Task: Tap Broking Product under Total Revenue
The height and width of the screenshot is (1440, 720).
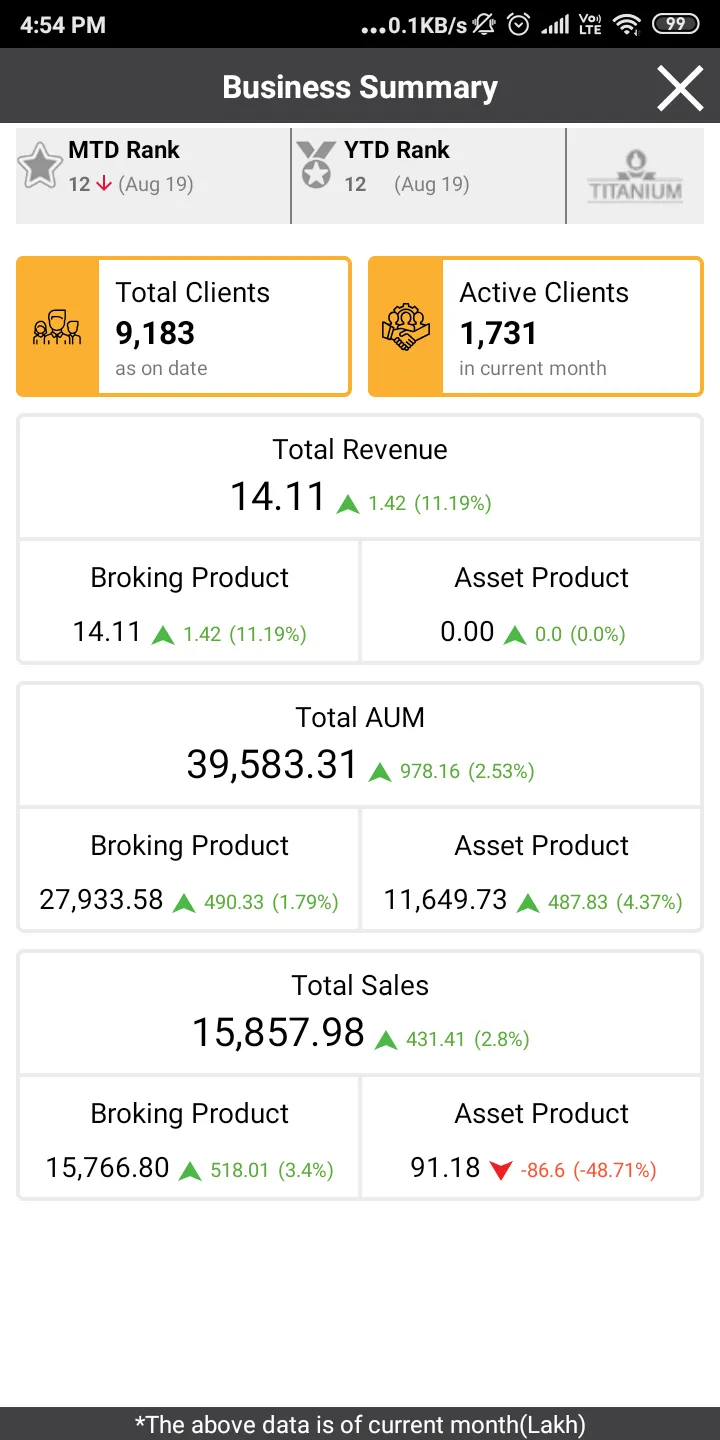Action: coord(189,601)
